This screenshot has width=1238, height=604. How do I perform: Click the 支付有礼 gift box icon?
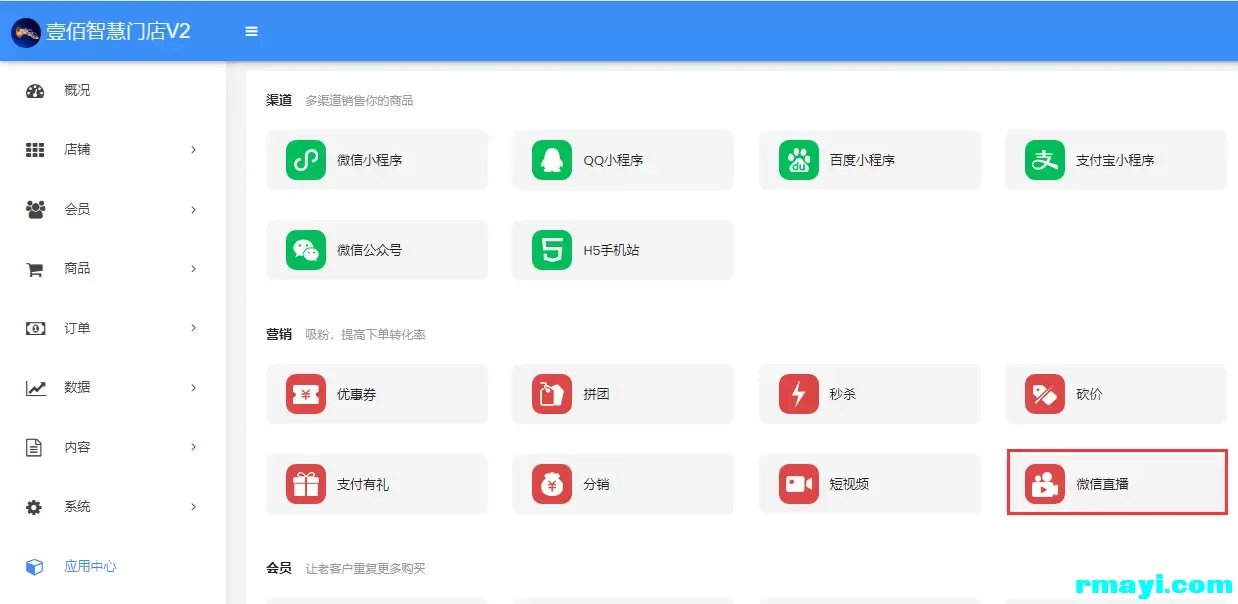click(x=306, y=484)
